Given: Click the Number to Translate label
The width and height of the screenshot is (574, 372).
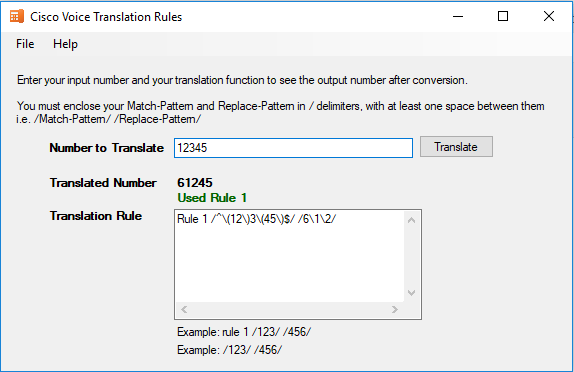Looking at the screenshot, I should [107, 148].
